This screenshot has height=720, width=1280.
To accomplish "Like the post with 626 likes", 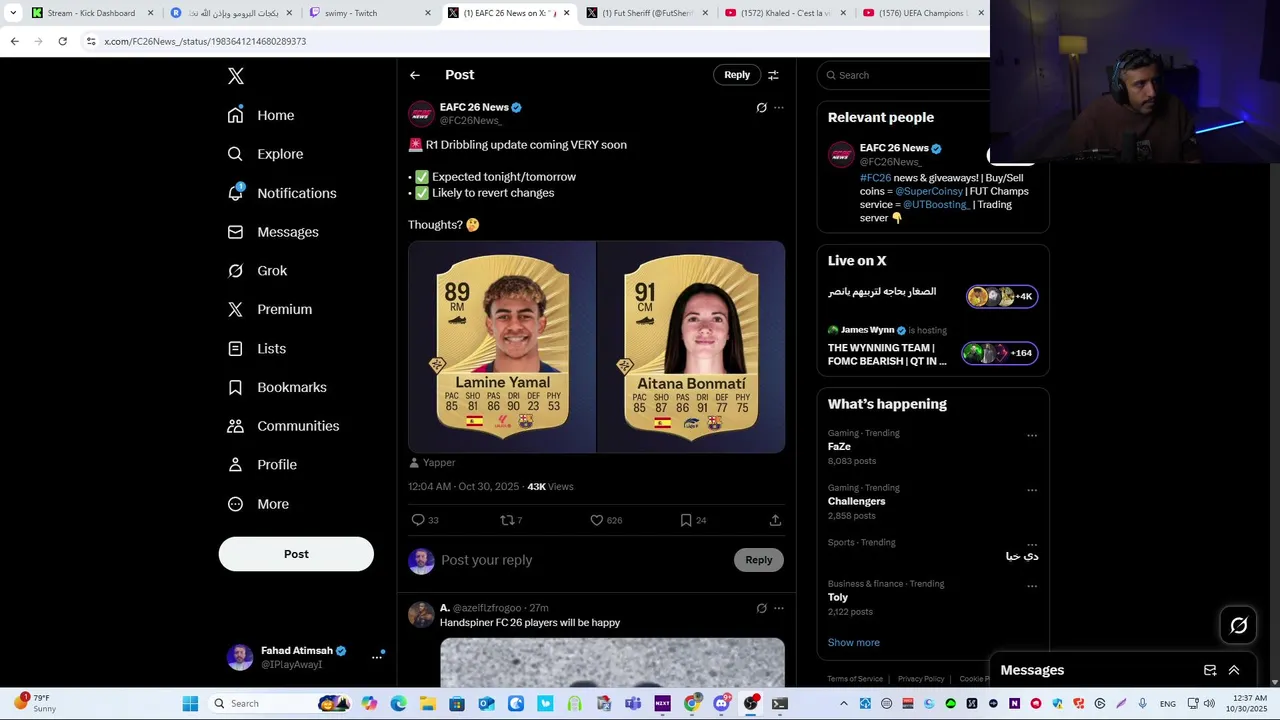I will [597, 520].
